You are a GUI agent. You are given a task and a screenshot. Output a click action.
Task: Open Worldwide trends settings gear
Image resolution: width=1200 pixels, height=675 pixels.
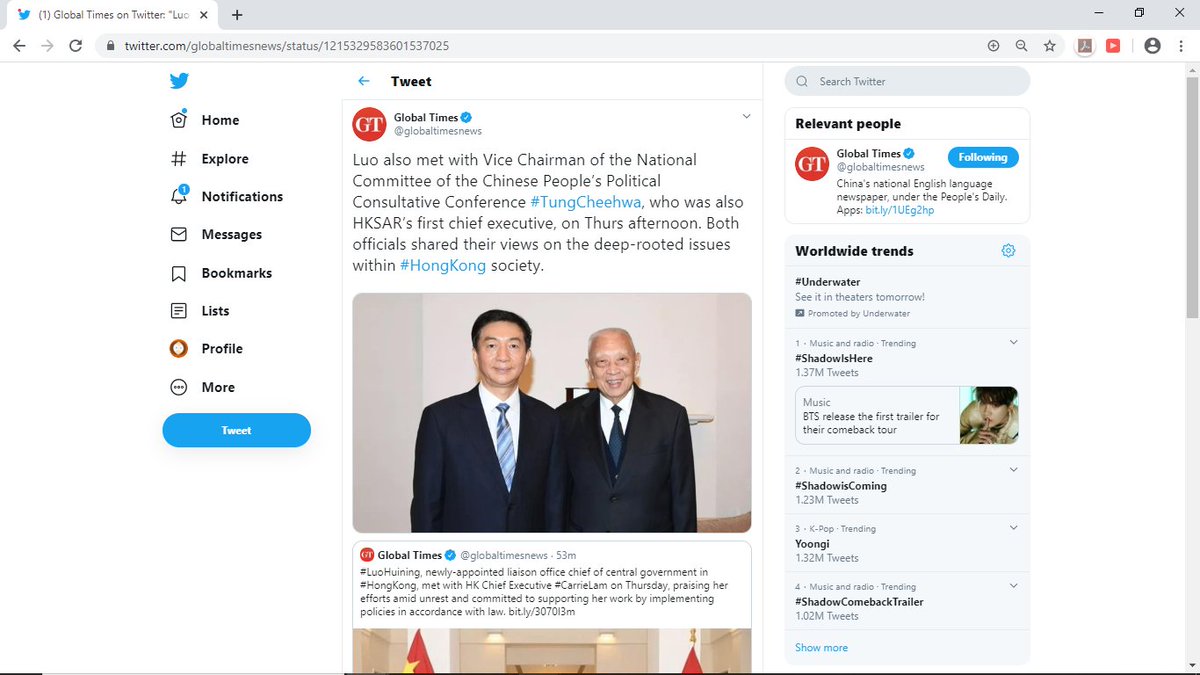pyautogui.click(x=1008, y=251)
